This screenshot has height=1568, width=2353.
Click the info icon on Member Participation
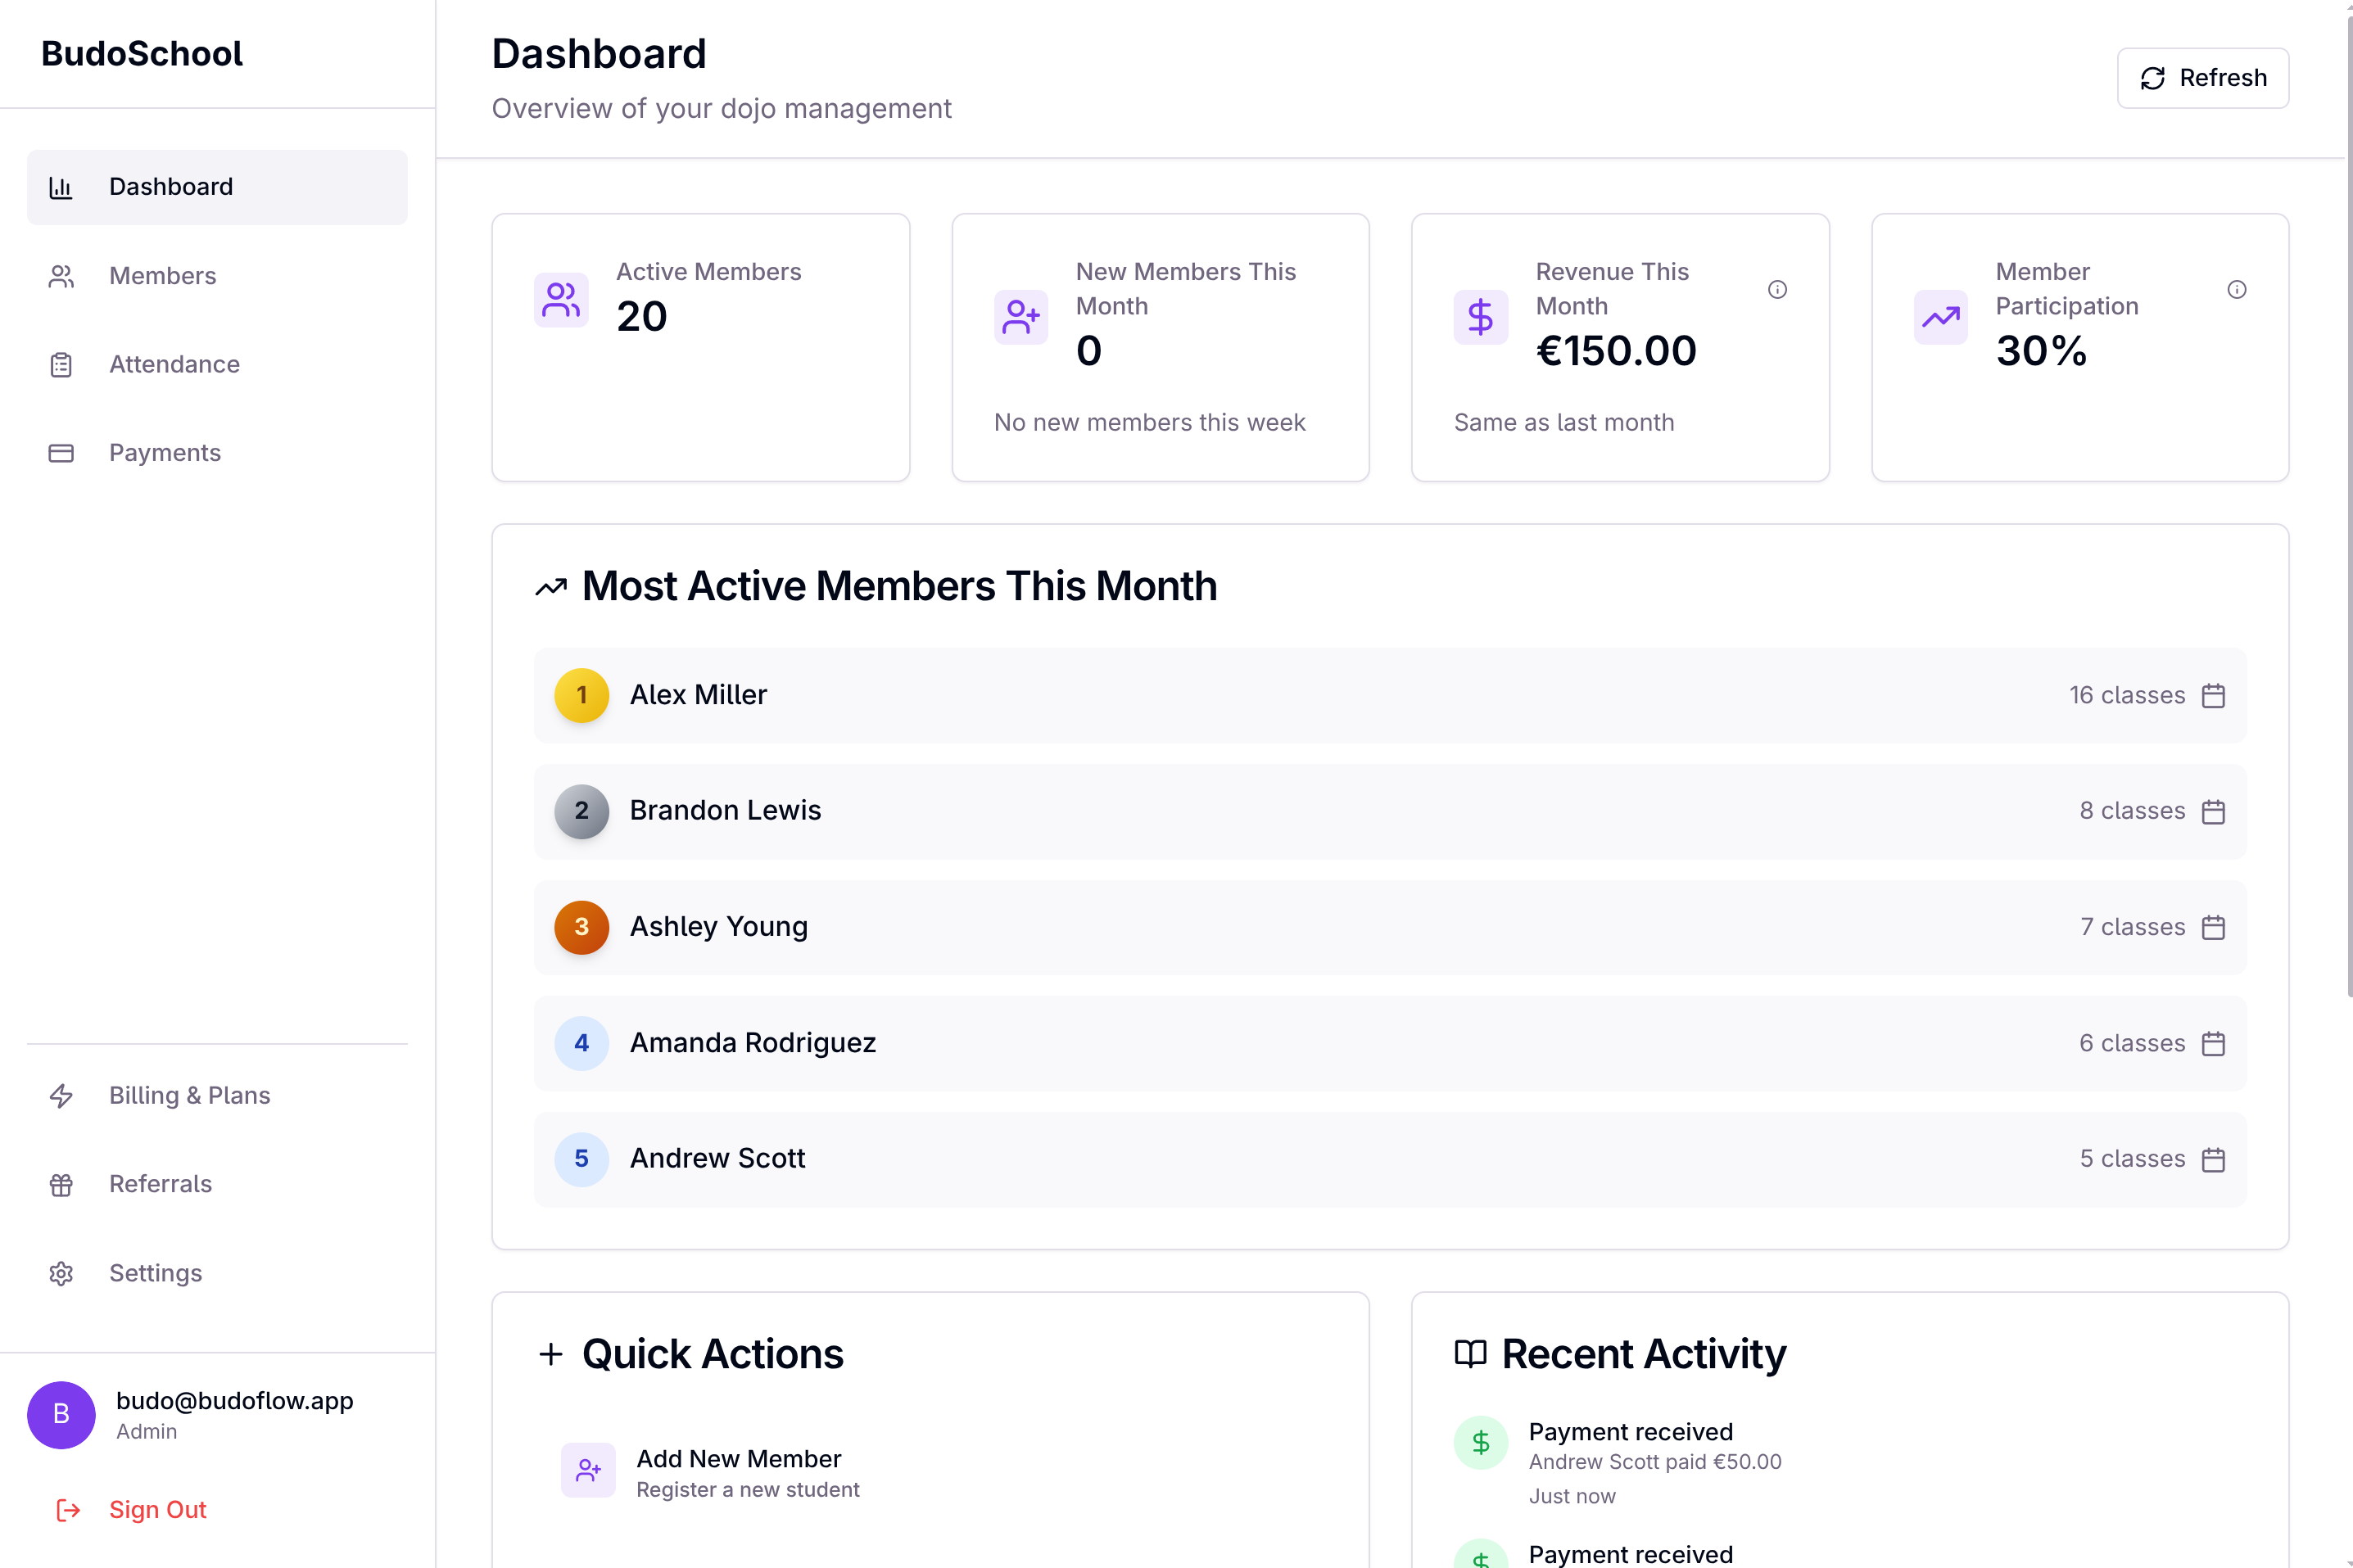(x=2237, y=289)
